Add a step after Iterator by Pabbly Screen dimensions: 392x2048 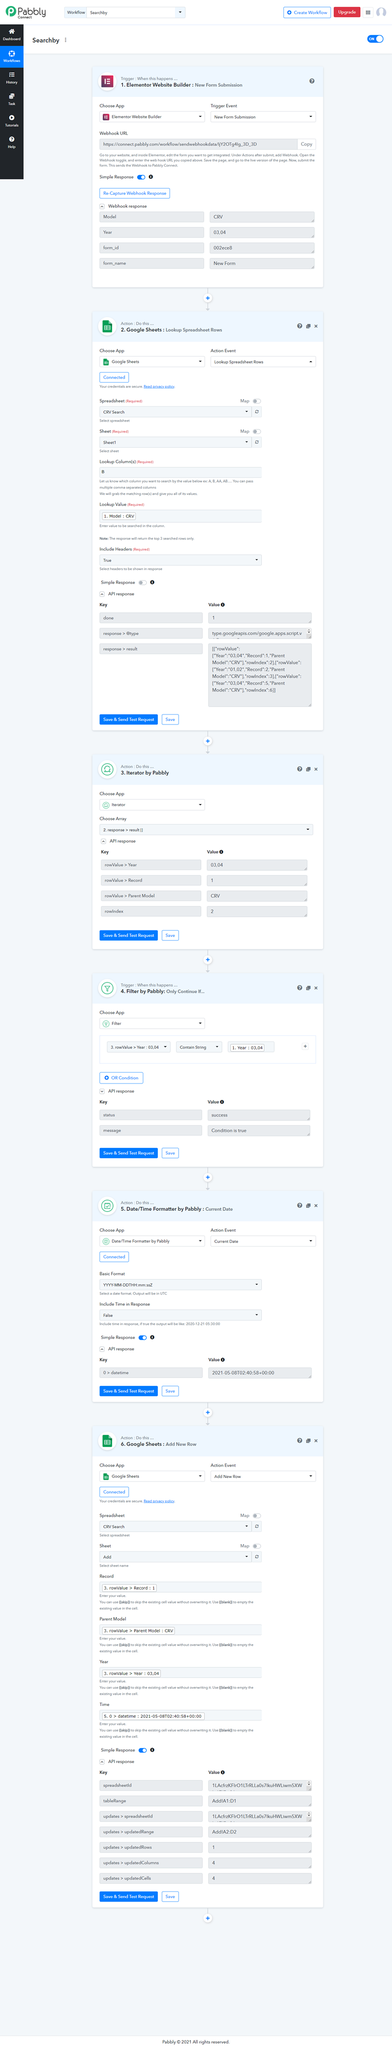click(x=207, y=959)
